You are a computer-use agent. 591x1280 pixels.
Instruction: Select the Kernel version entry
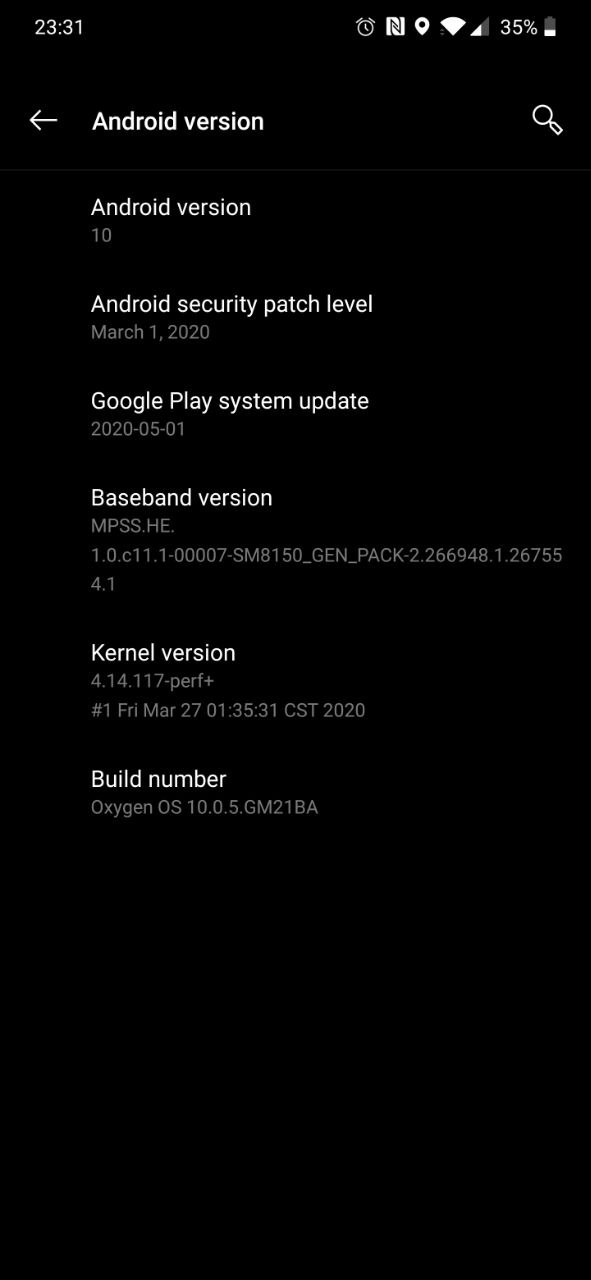pos(295,680)
